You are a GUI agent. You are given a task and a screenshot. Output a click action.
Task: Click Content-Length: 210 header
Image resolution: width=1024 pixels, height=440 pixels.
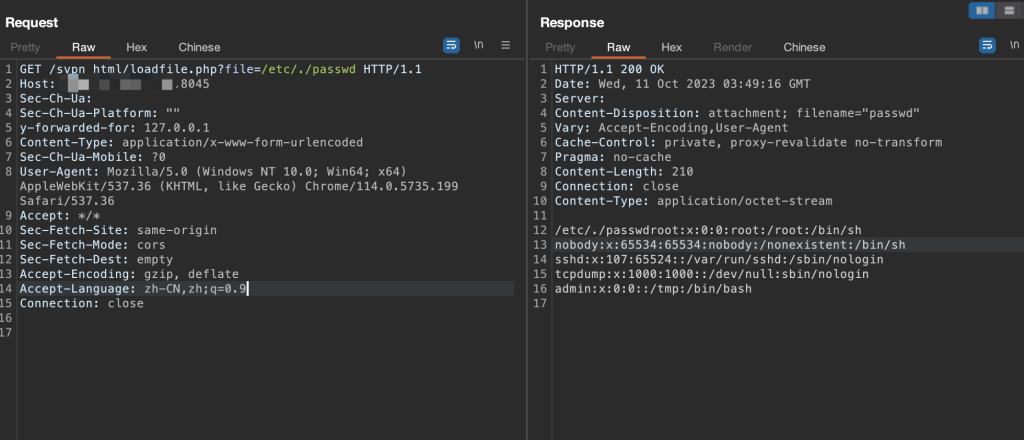tap(624, 171)
